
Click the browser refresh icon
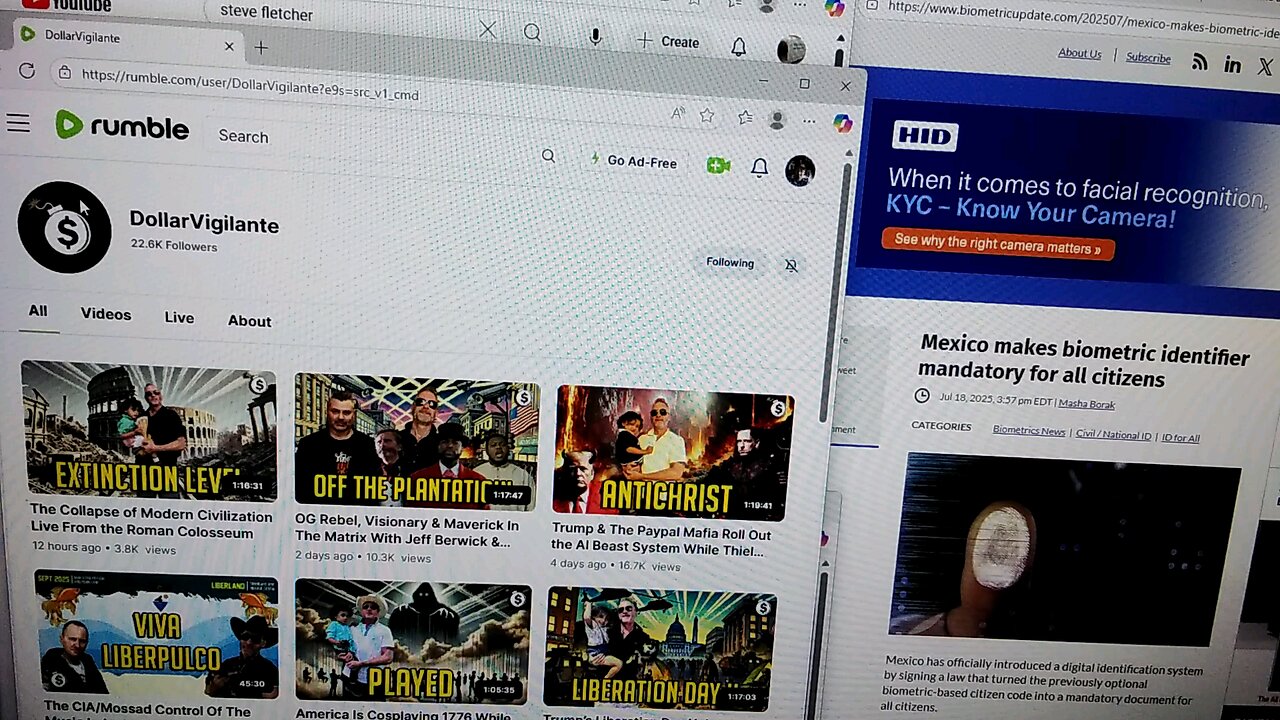[x=27, y=71]
